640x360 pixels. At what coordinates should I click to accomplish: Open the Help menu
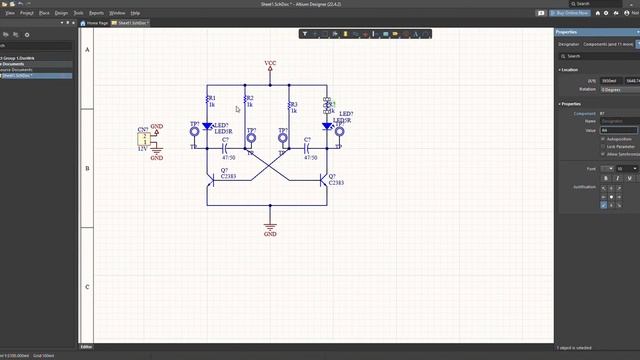(x=135, y=13)
